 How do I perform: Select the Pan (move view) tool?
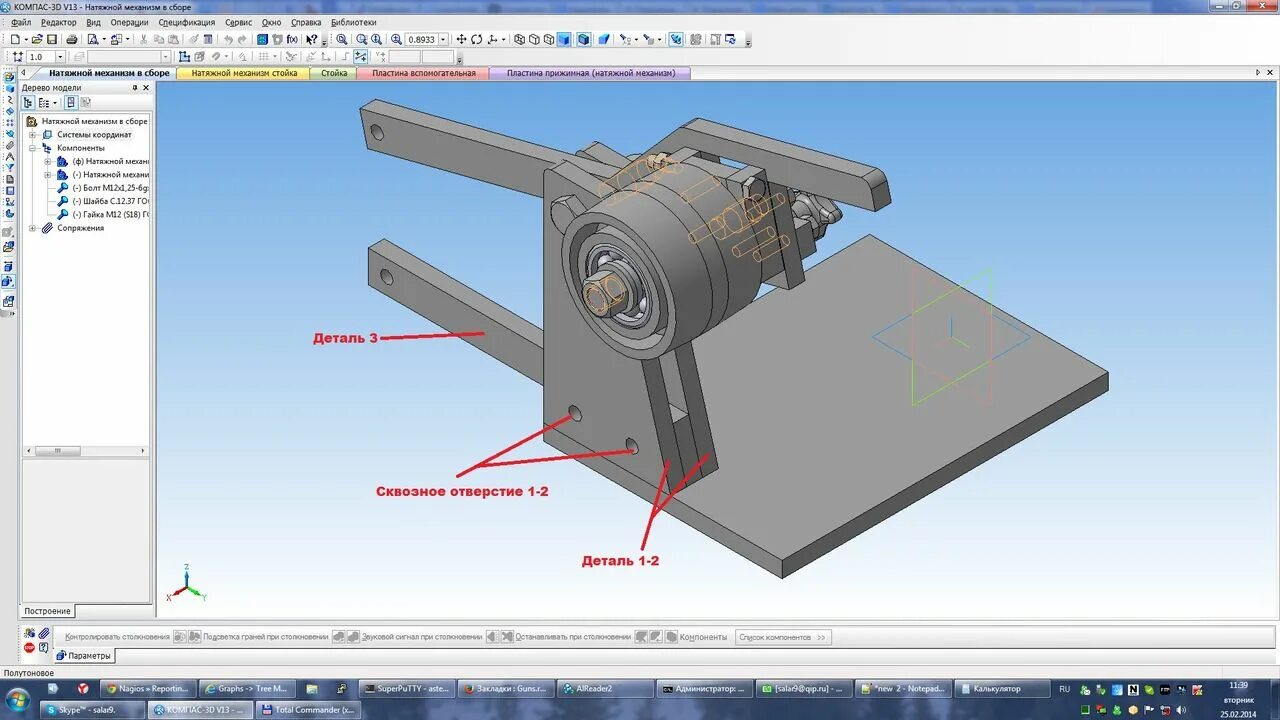click(461, 39)
